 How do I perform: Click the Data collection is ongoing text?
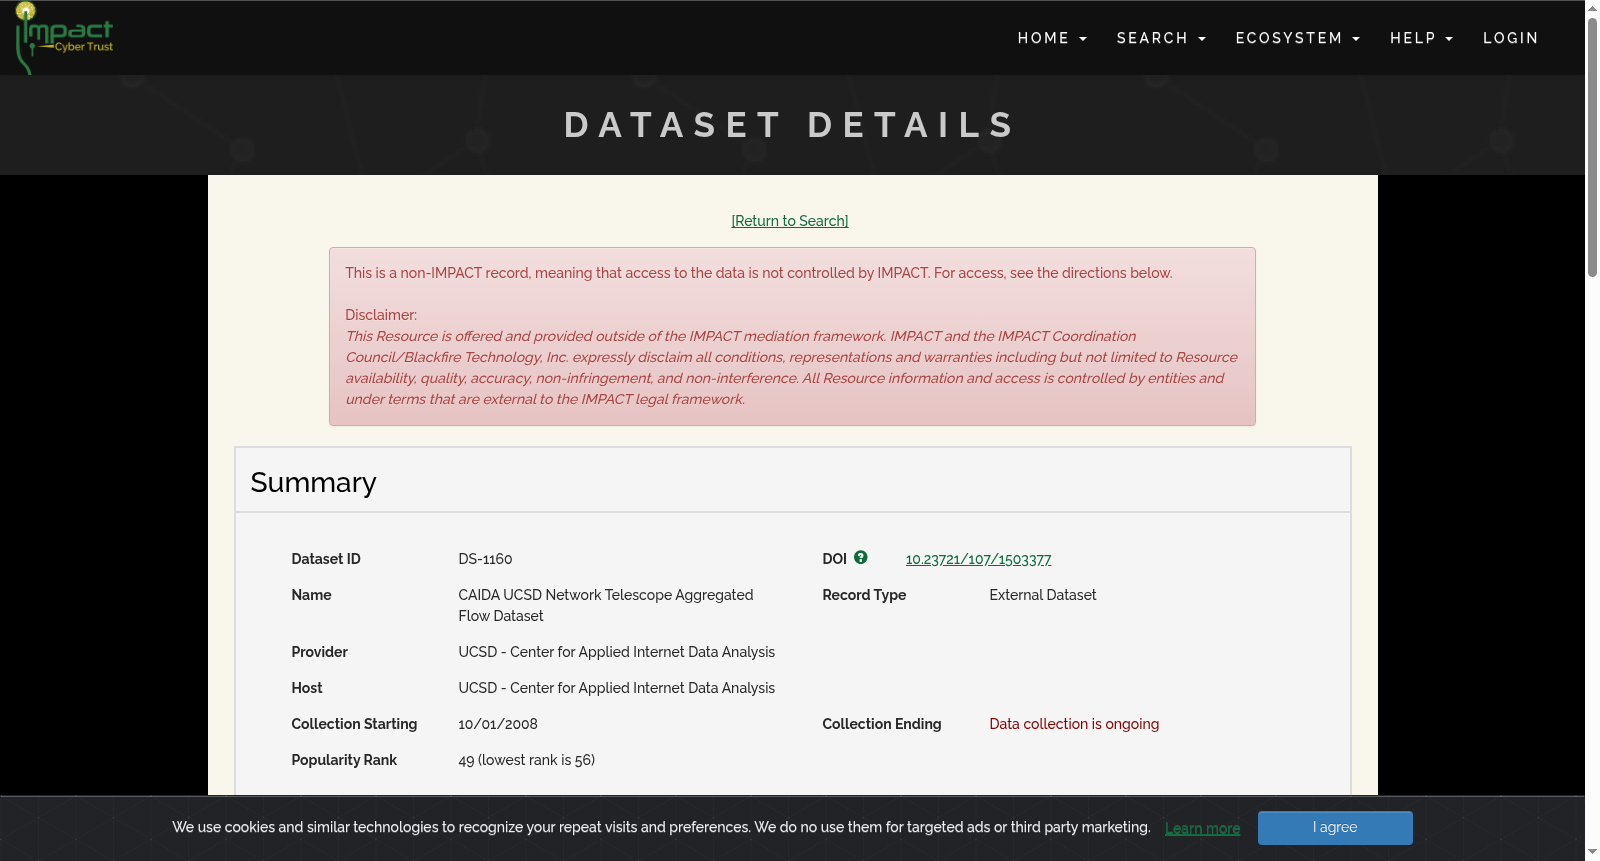click(1074, 724)
